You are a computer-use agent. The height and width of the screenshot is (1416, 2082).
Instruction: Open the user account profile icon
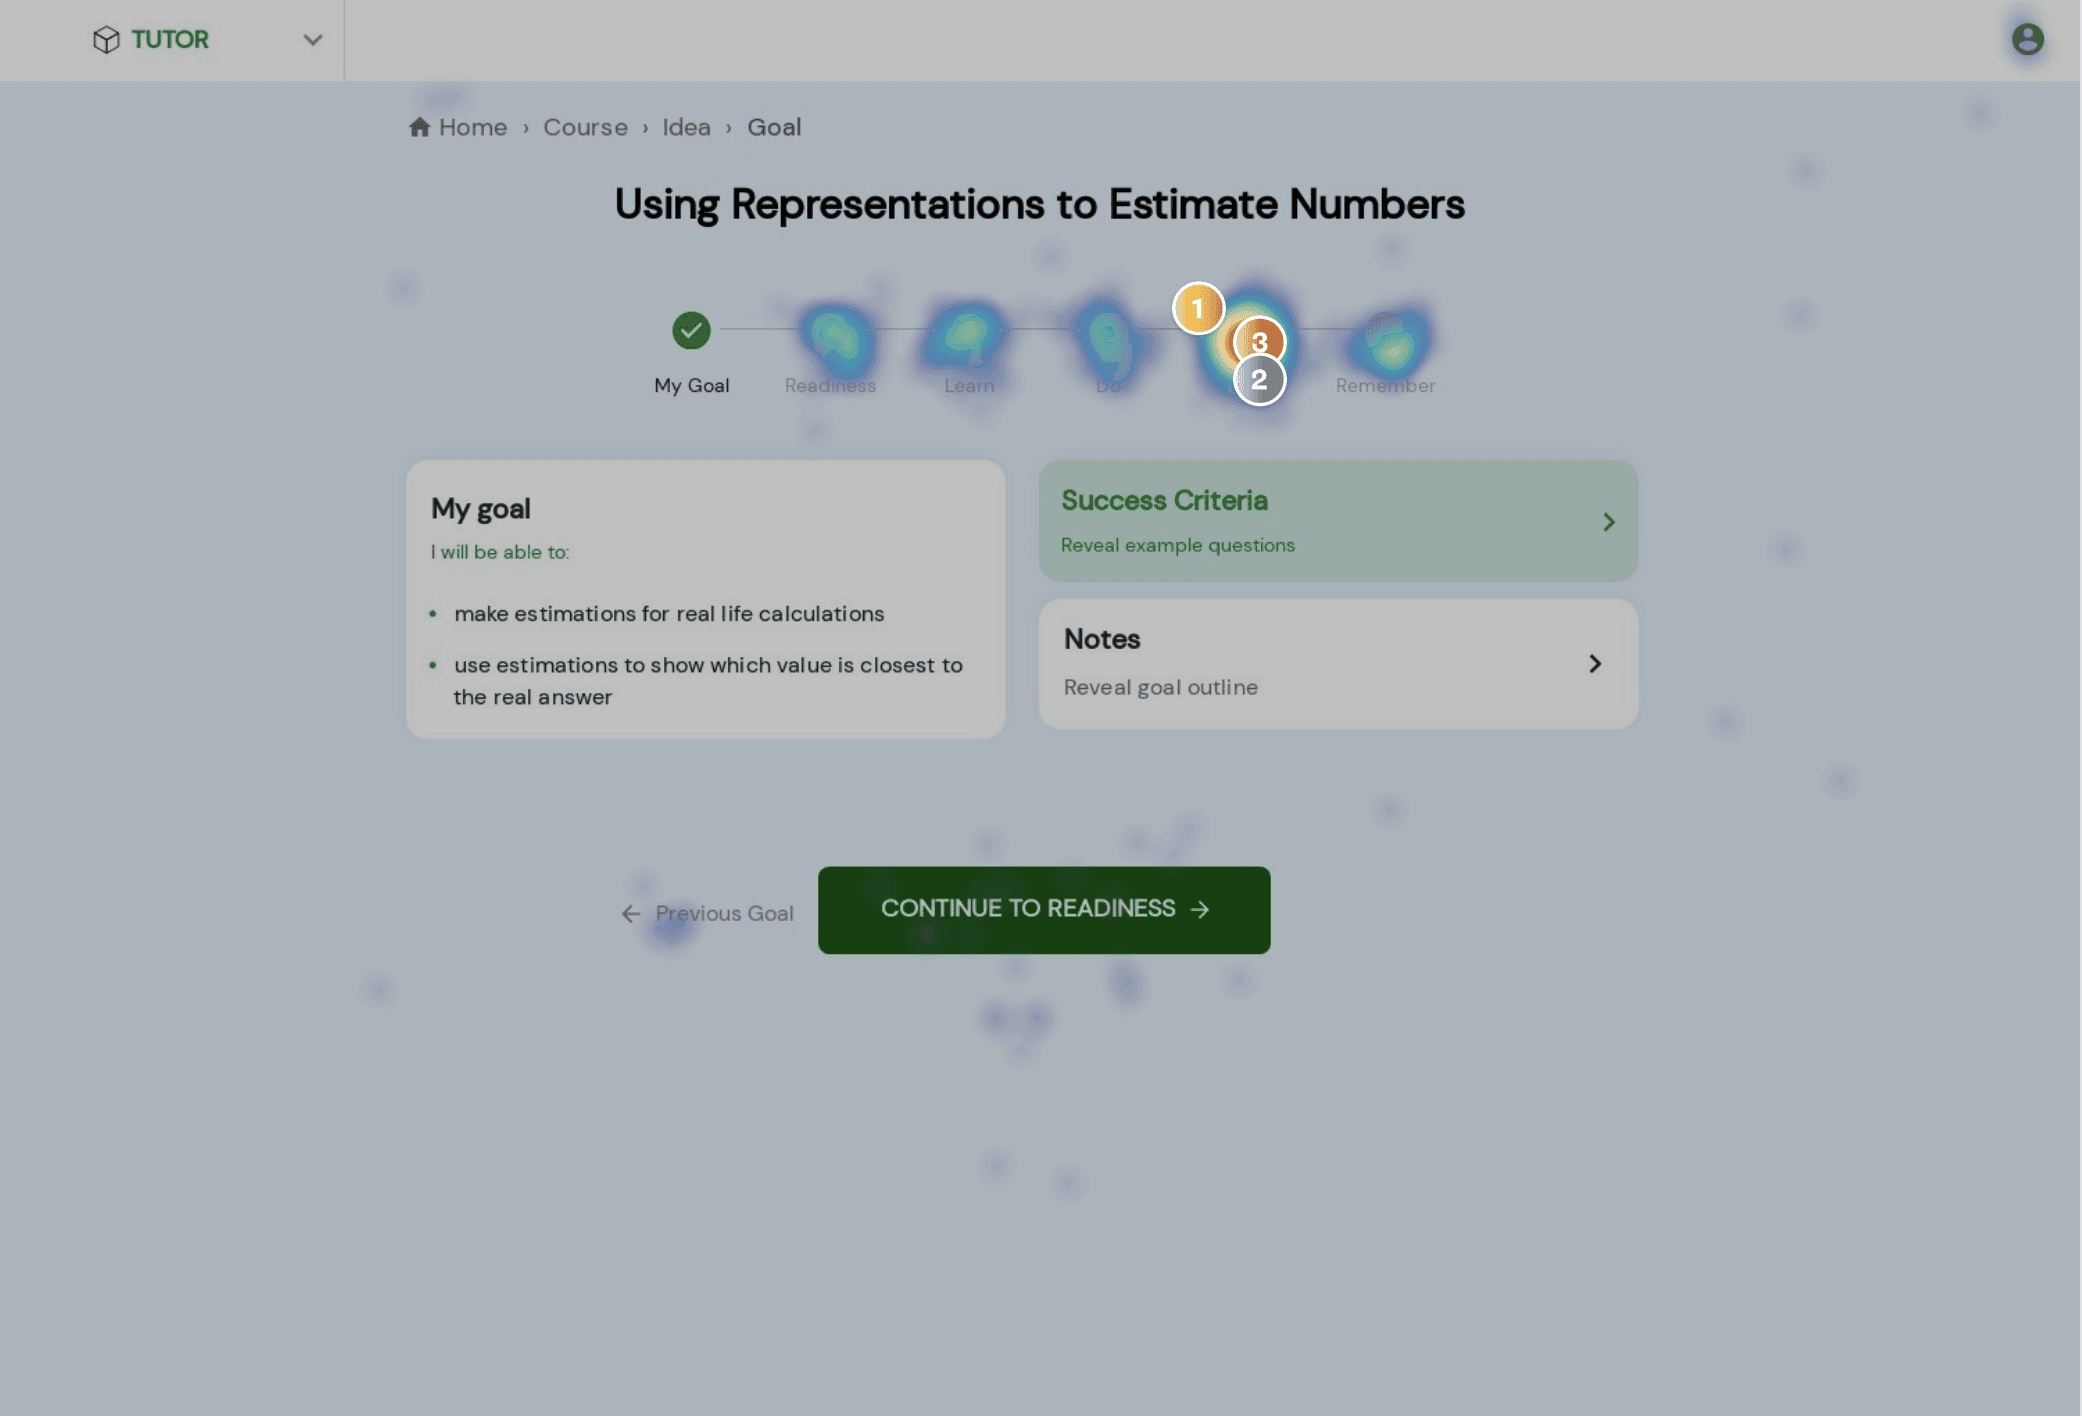tap(2027, 39)
